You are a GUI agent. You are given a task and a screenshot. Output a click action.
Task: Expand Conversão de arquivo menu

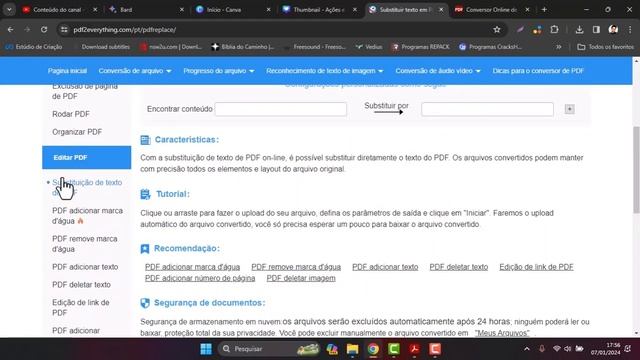[x=135, y=71]
